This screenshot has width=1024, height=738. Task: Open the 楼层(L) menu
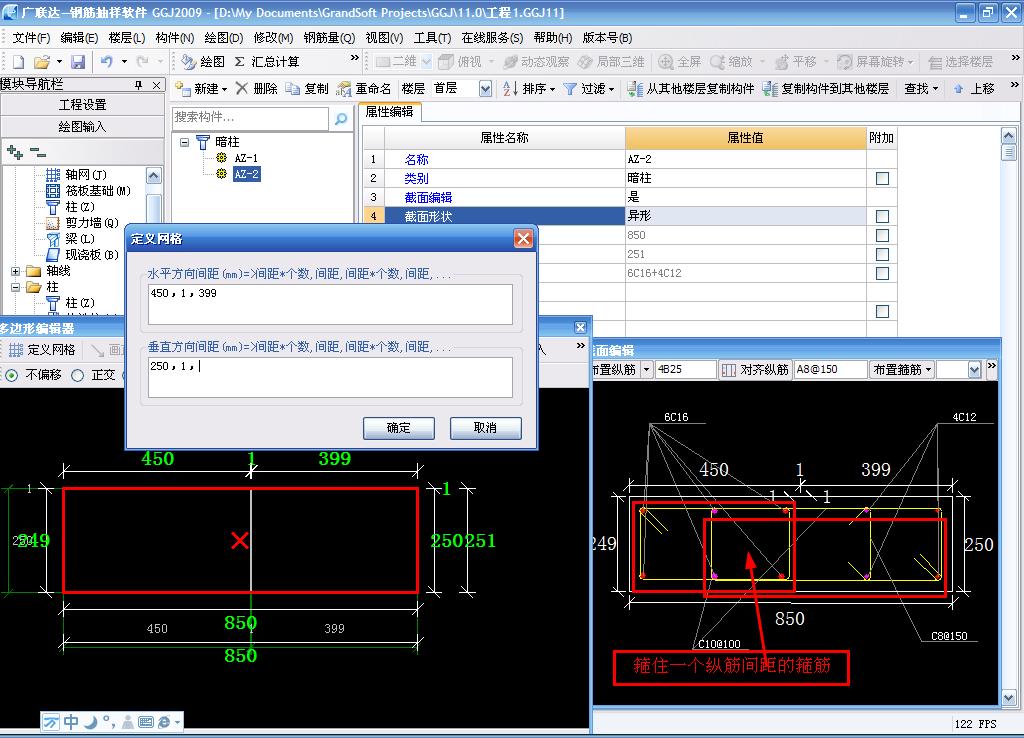tap(127, 38)
